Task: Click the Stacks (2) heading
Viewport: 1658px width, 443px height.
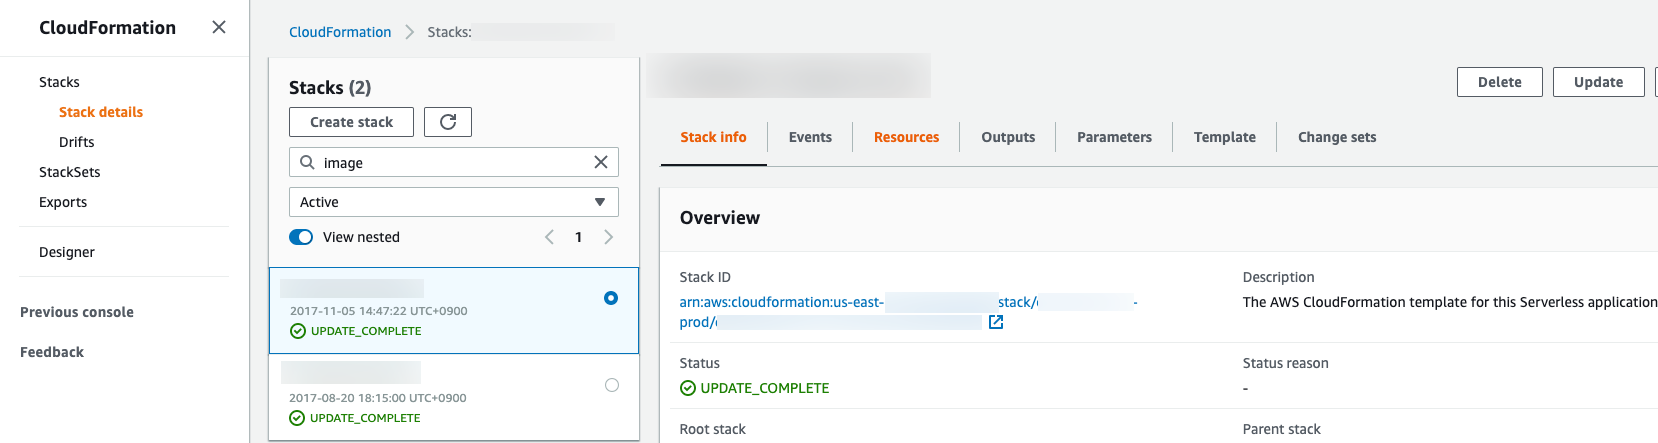Action: [x=330, y=87]
